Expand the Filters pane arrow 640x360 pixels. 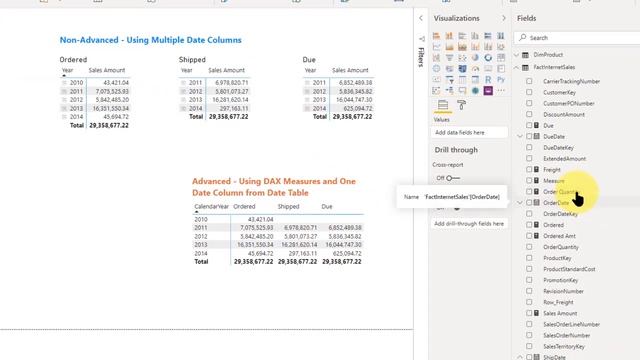click(421, 18)
